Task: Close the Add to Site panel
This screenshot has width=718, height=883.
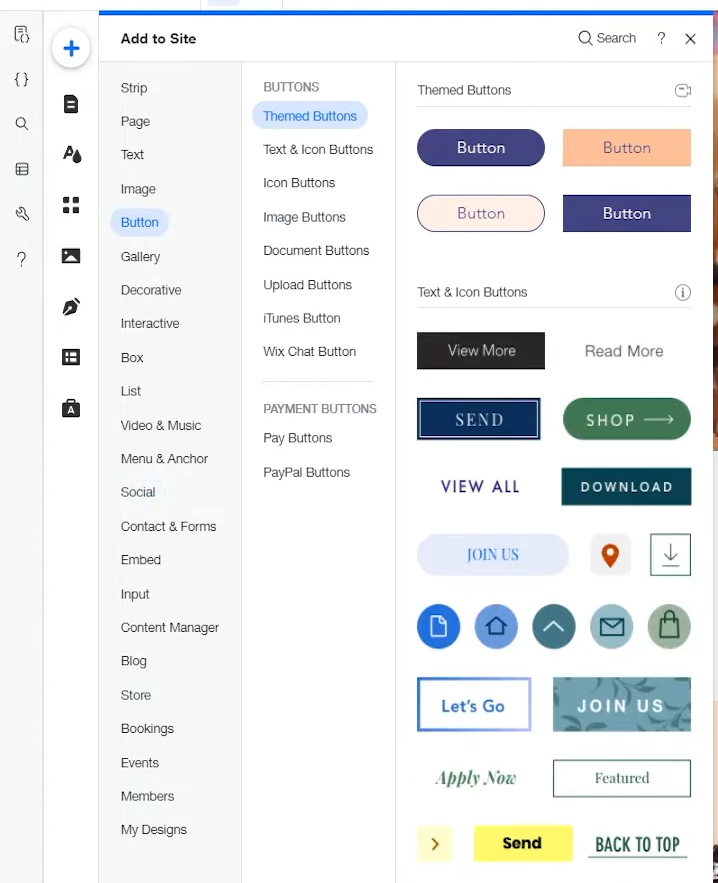Action: tap(690, 39)
